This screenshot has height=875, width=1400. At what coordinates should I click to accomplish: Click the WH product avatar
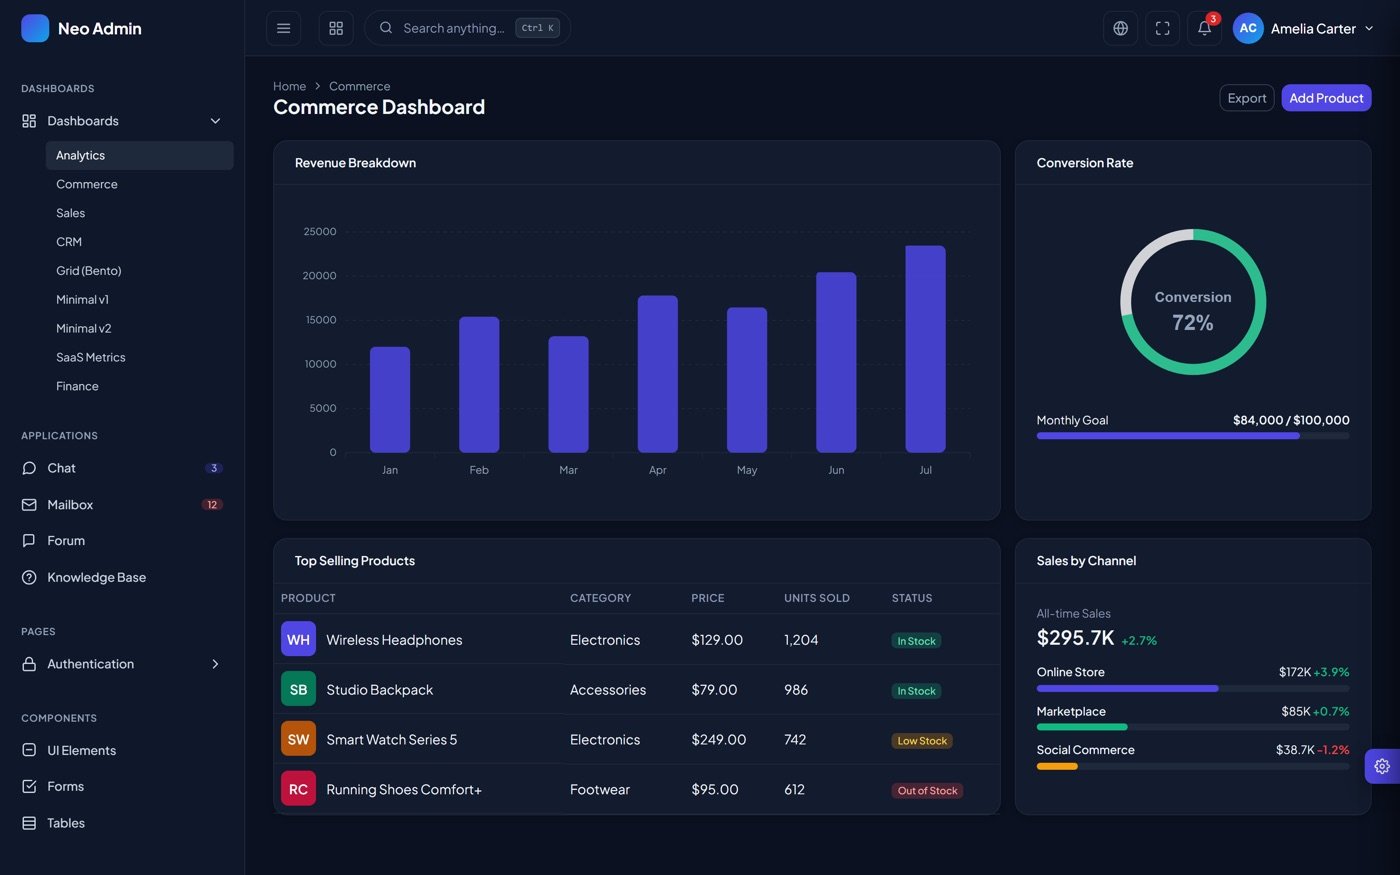coord(298,640)
